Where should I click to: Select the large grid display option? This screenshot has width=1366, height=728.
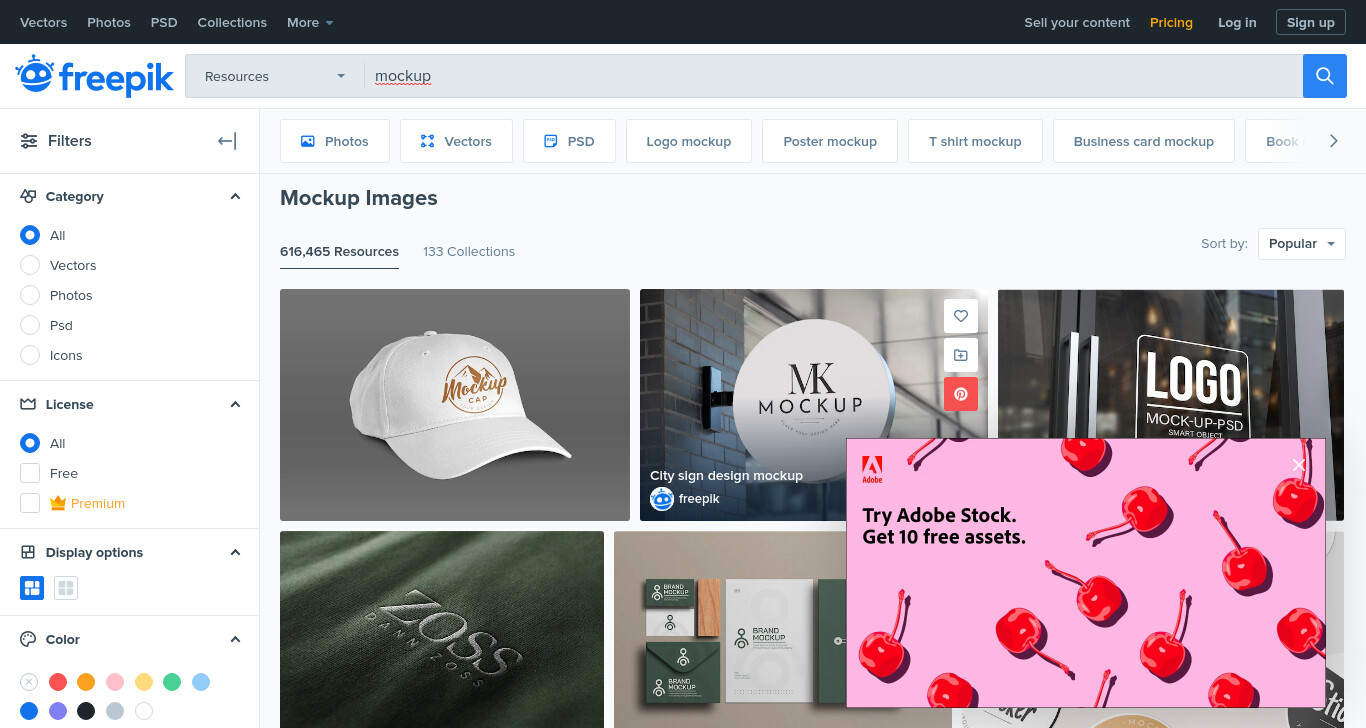pyautogui.click(x=32, y=588)
